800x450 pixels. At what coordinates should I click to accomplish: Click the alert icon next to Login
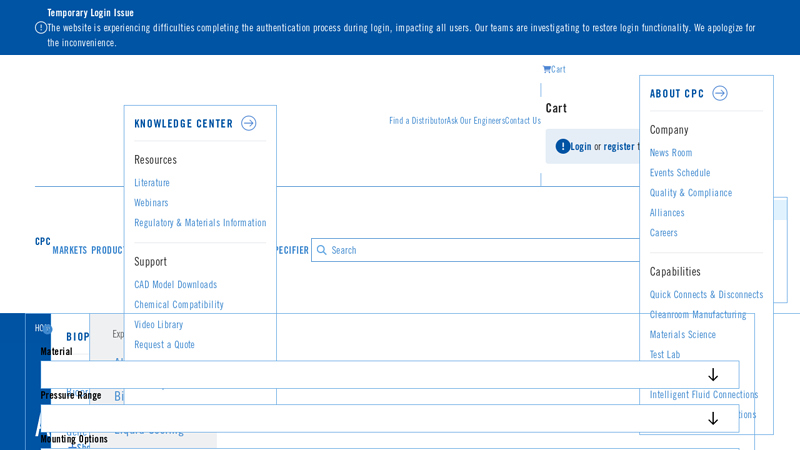[x=563, y=146]
